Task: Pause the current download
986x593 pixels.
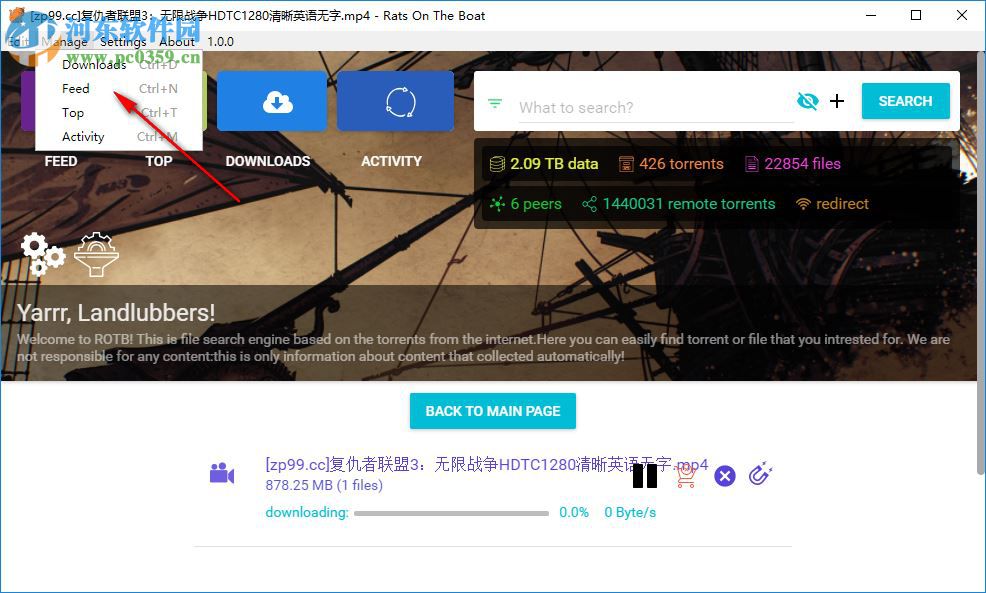Action: coord(645,475)
